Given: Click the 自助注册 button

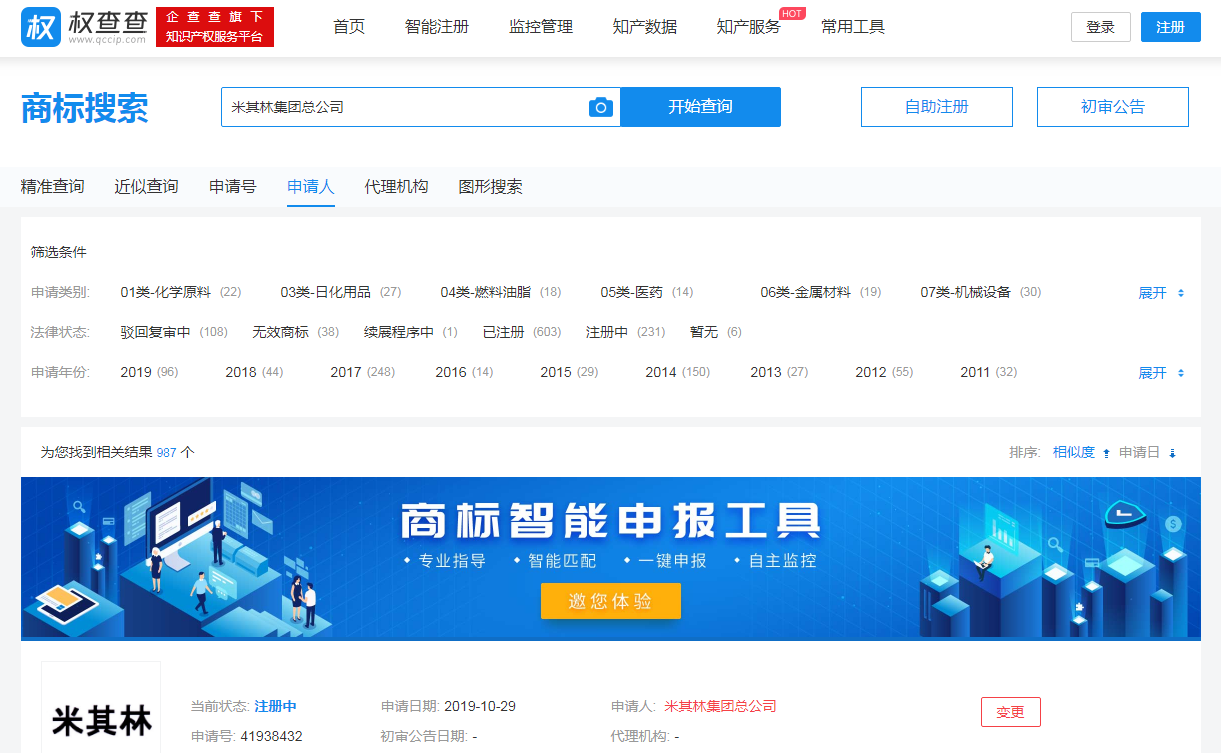Looking at the screenshot, I should (937, 107).
